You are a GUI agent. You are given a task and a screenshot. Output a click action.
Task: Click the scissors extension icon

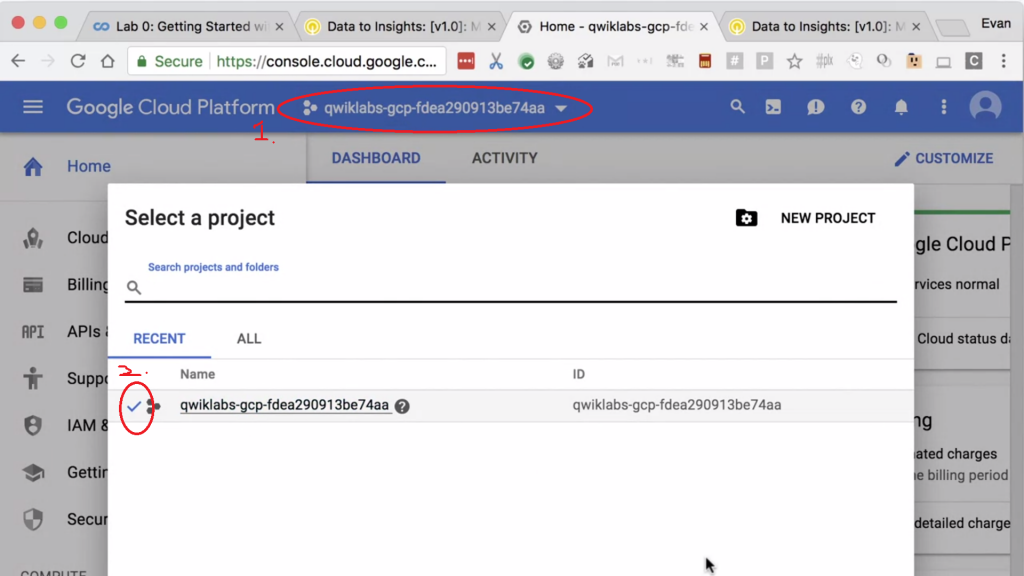coord(496,61)
